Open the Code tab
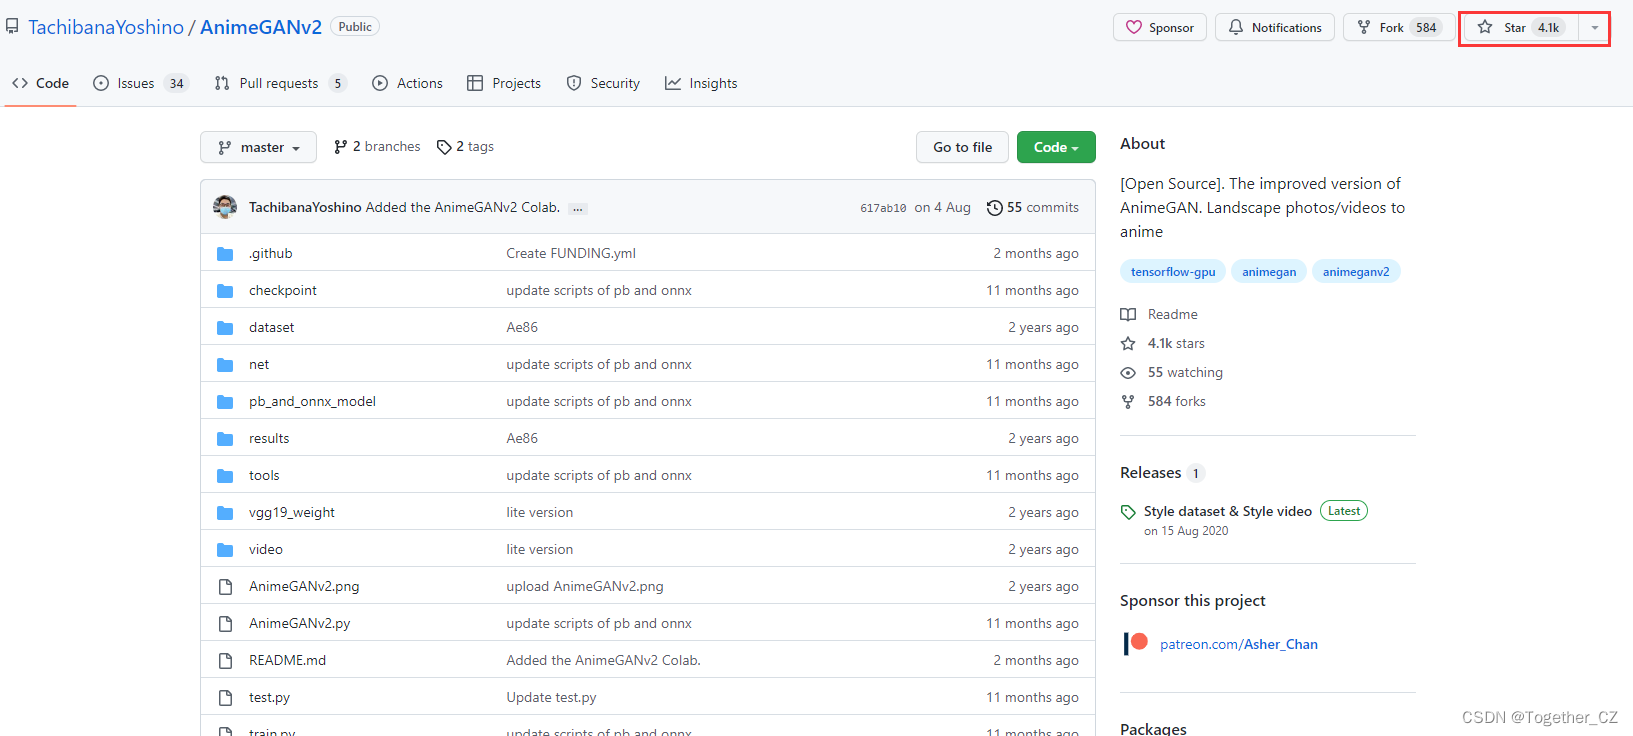 click(41, 83)
